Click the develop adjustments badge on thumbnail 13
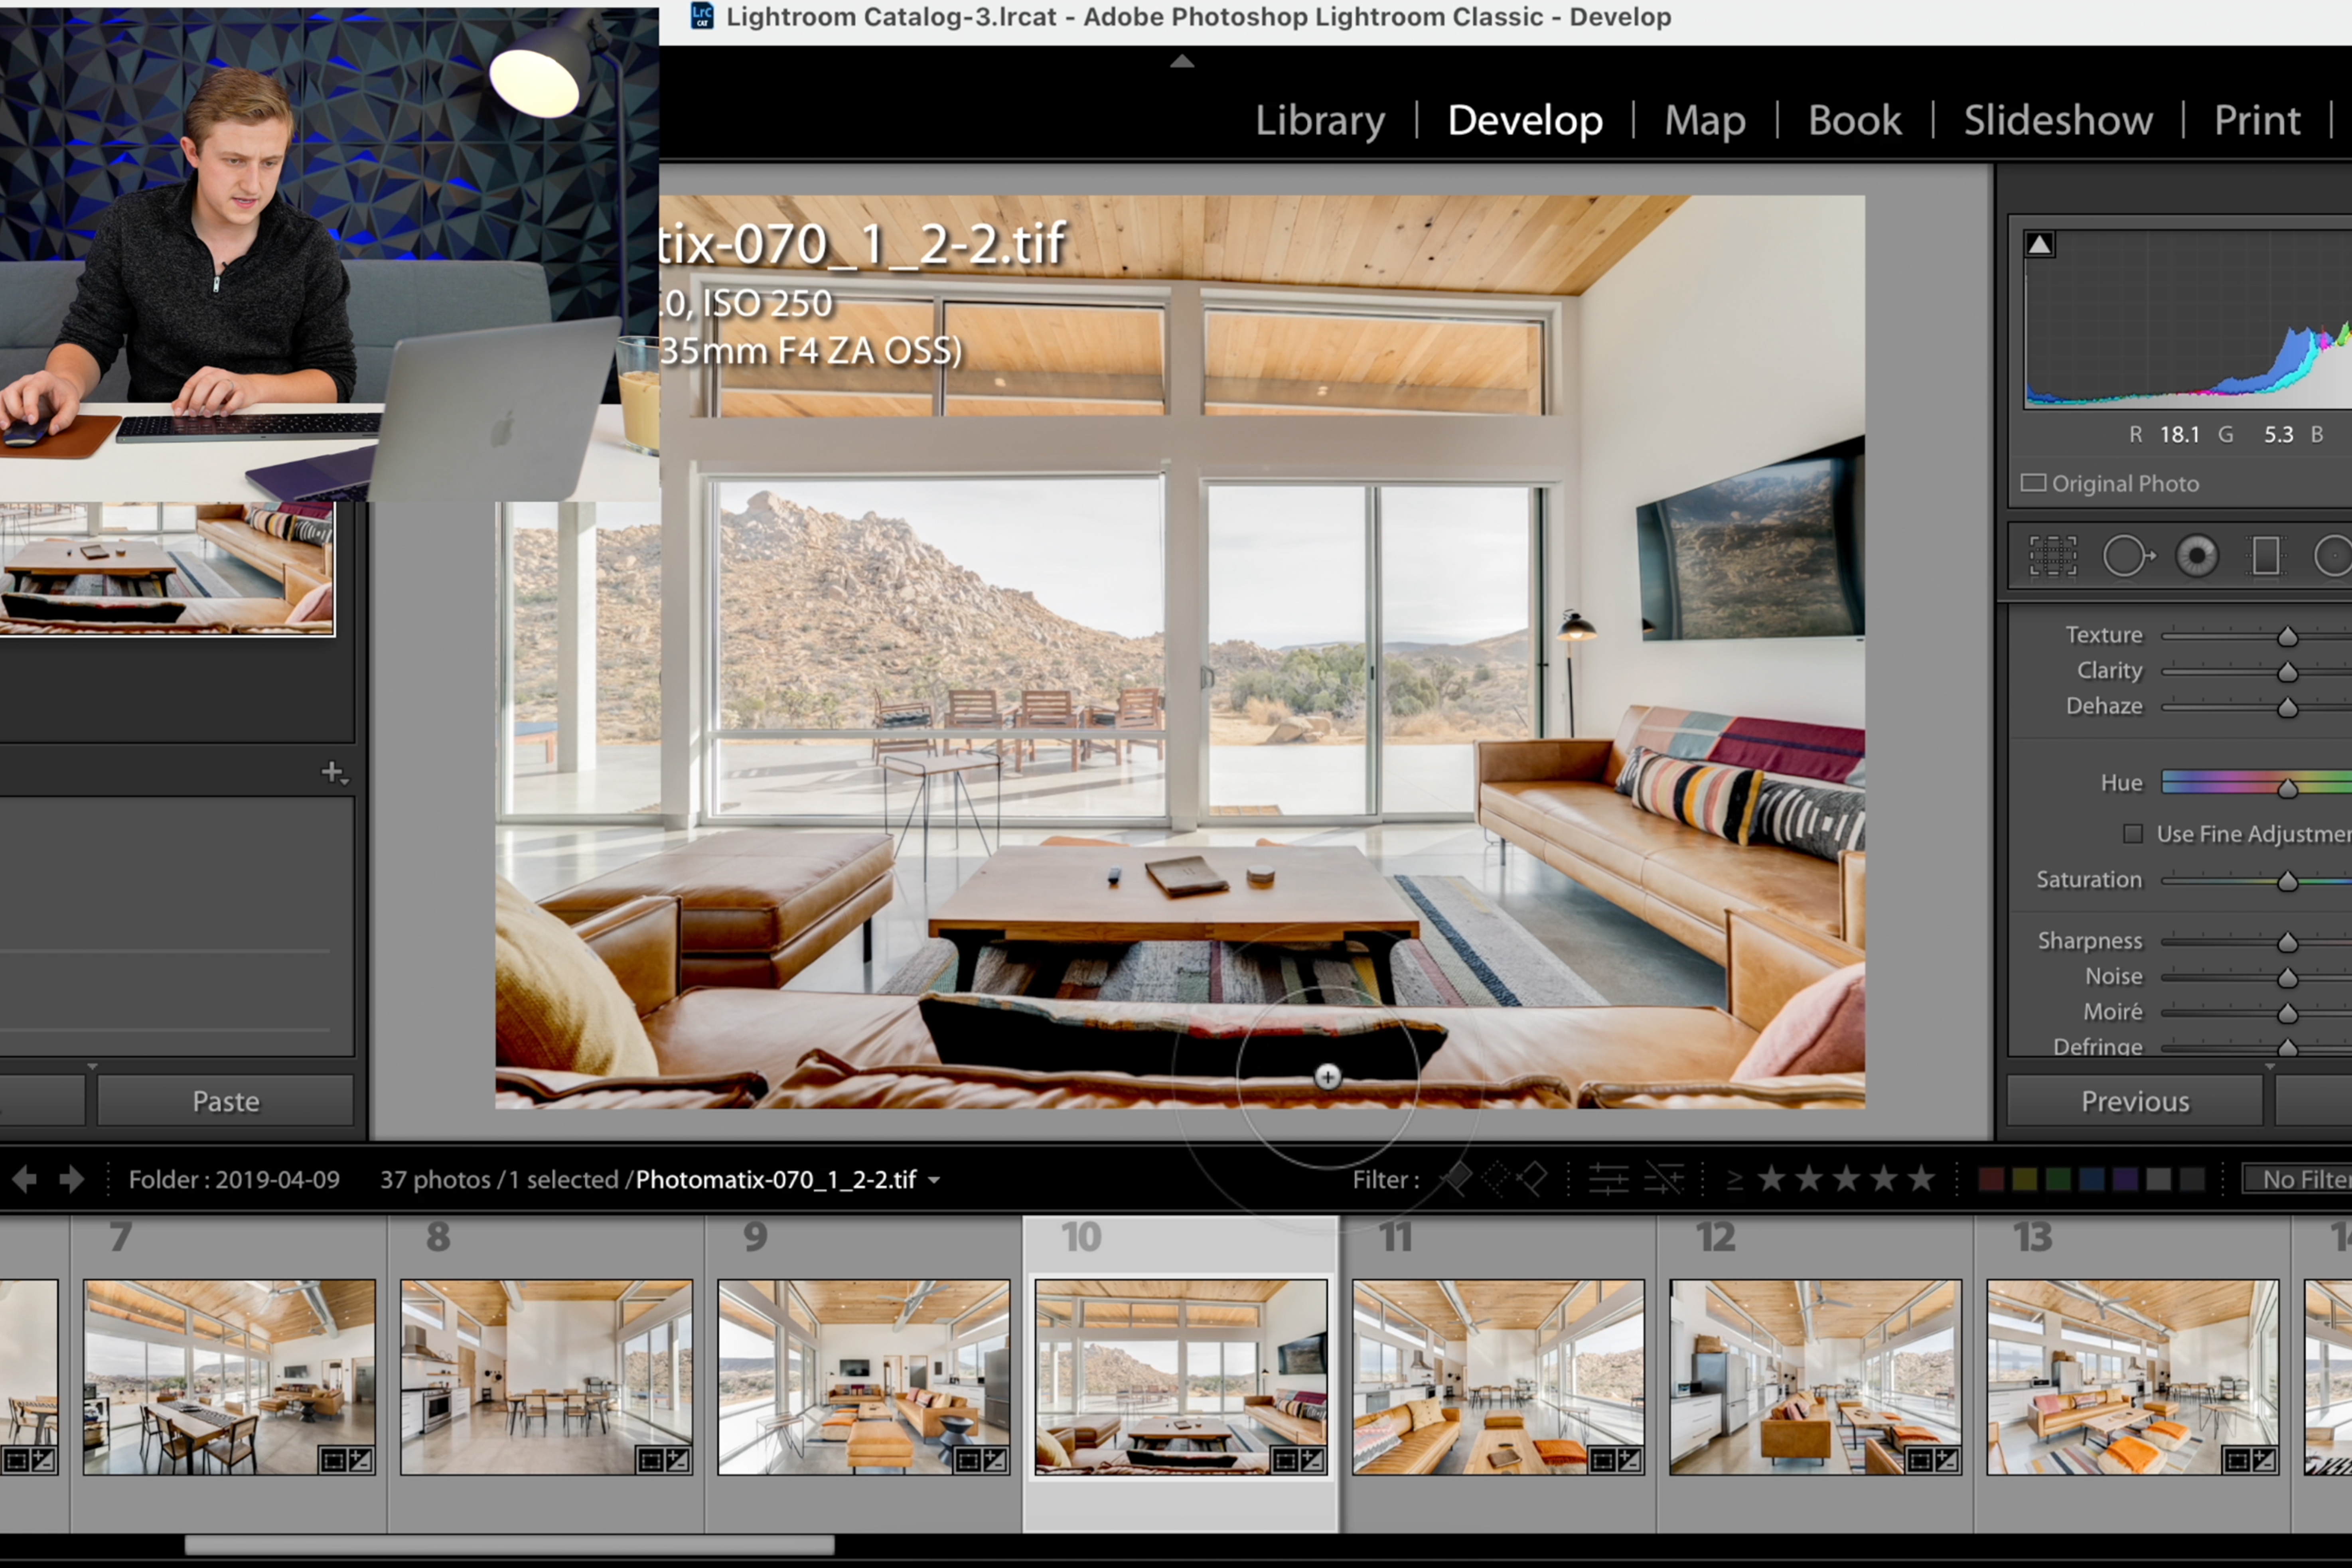The width and height of the screenshot is (2352, 1568). (x=2264, y=1460)
